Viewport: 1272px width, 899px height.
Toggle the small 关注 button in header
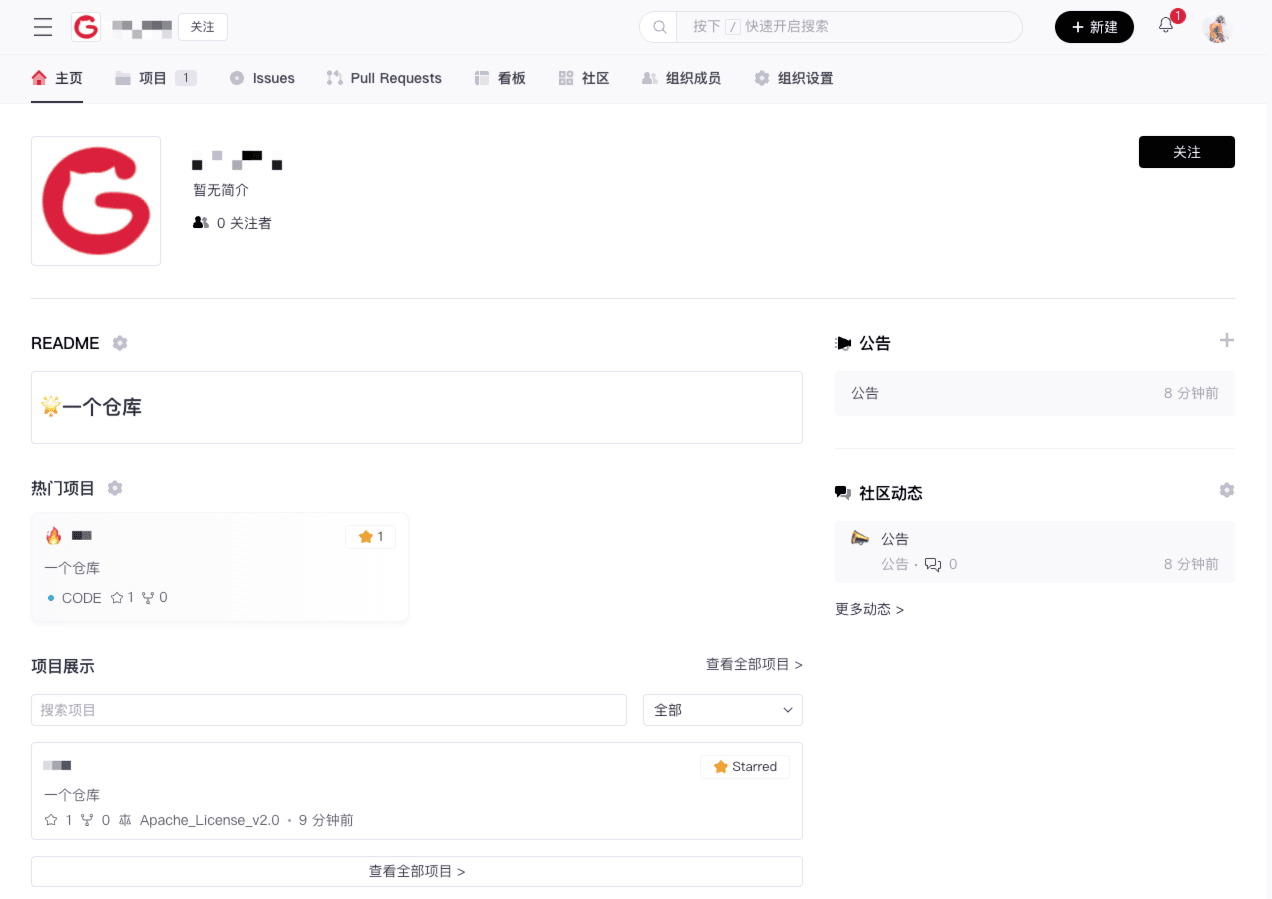[203, 27]
